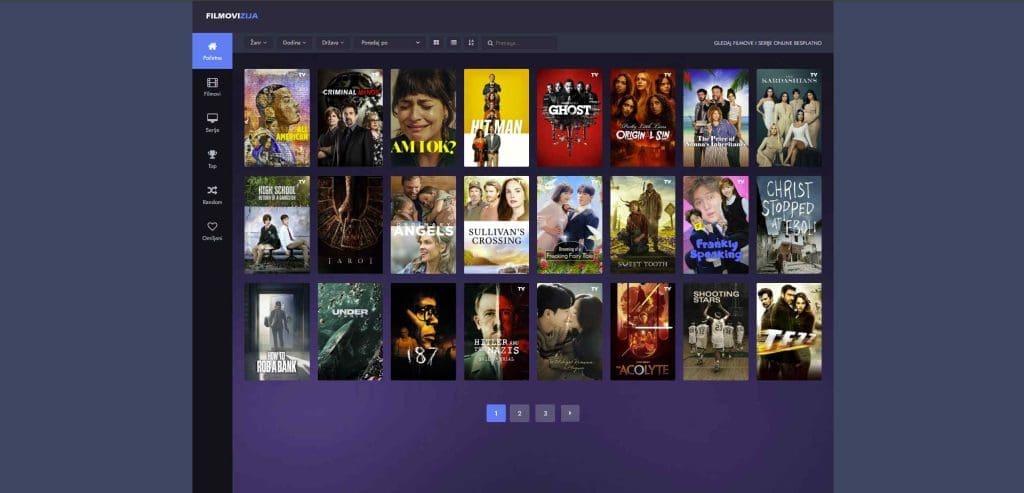Open the Omiljeni heart favorites item
Screen dimensions: 1024x493
212,231
